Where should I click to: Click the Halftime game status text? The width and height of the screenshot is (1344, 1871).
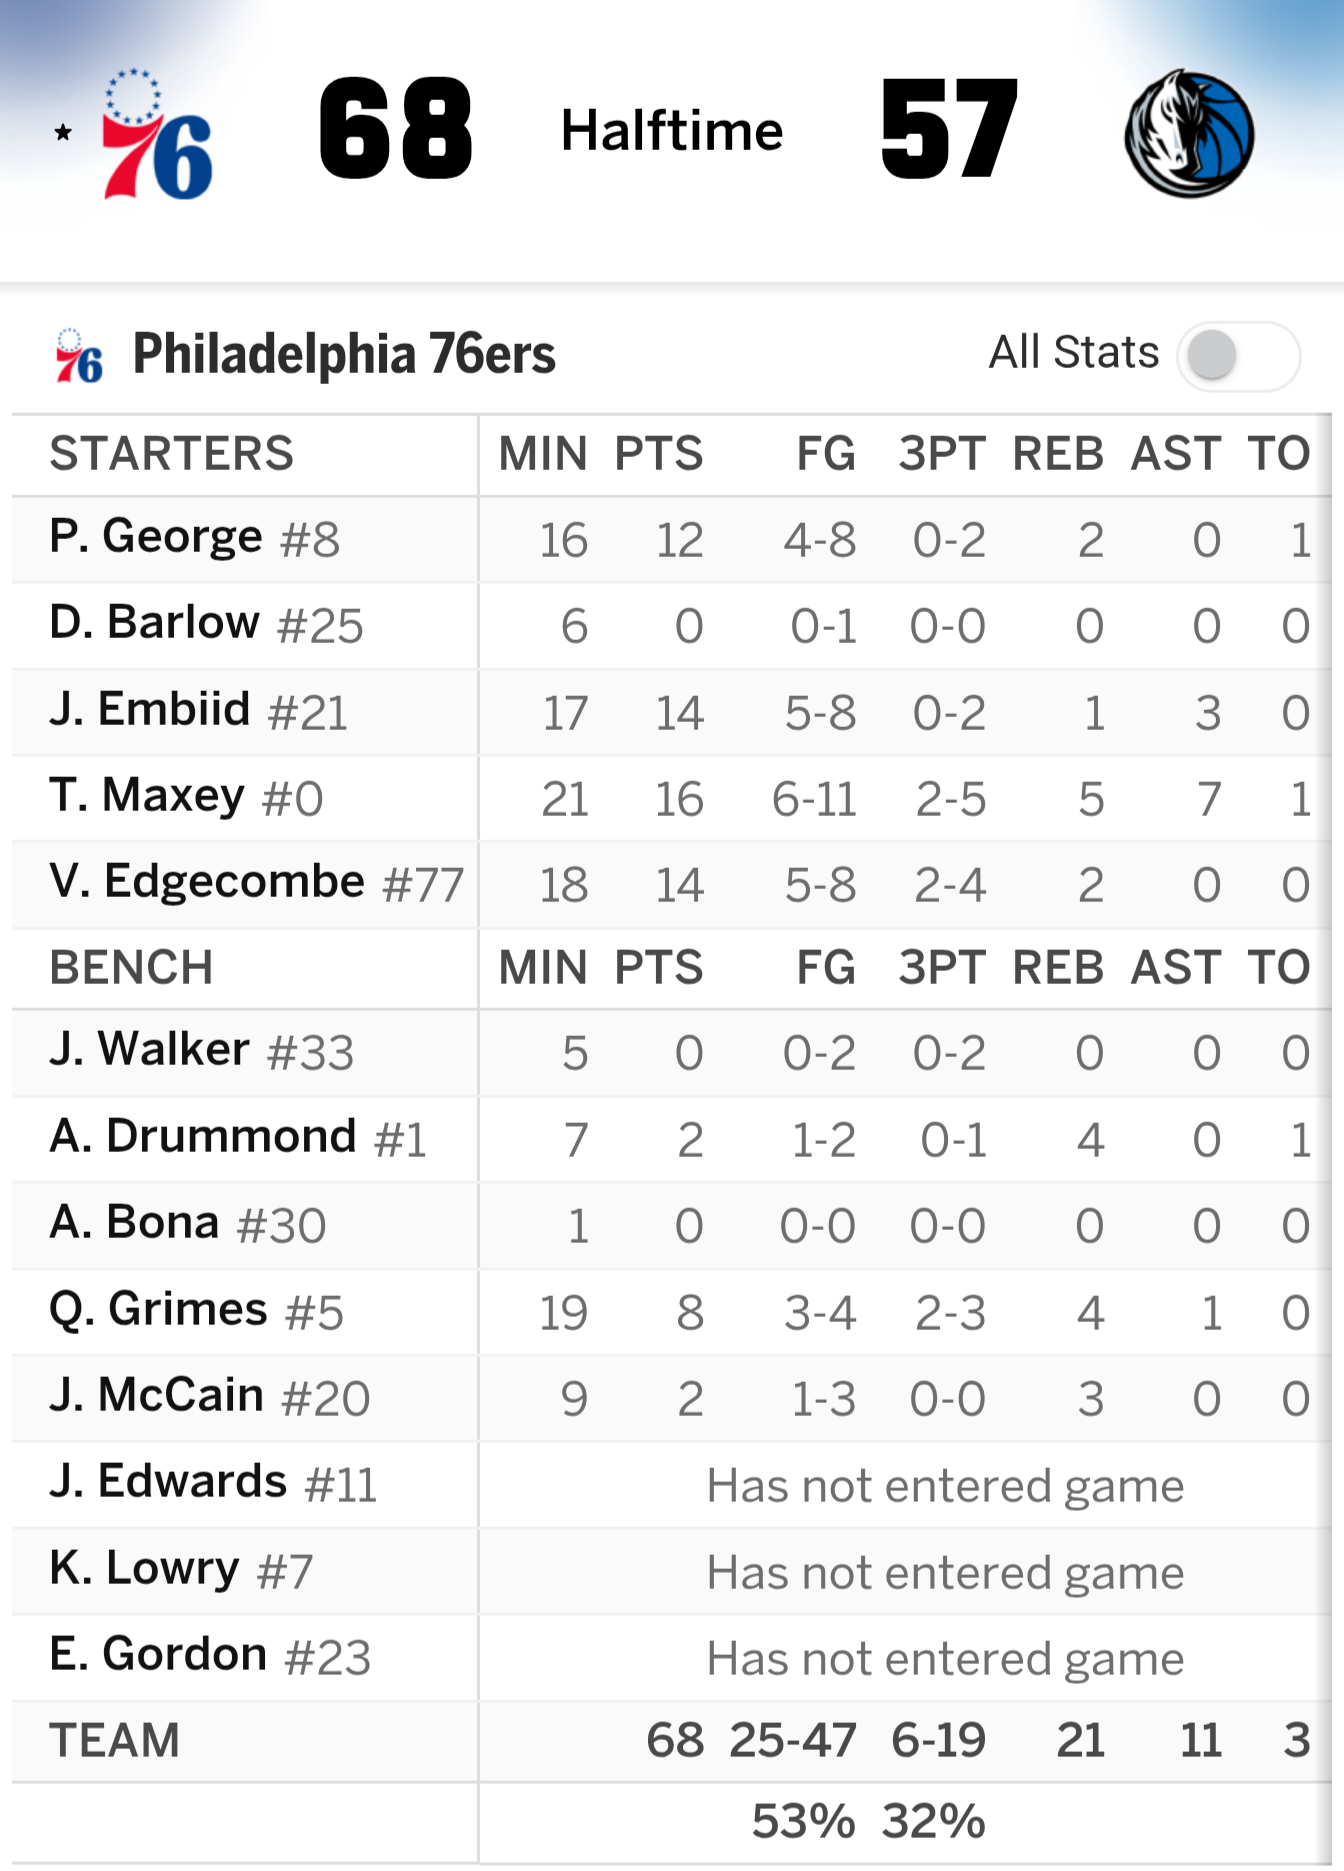671,131
